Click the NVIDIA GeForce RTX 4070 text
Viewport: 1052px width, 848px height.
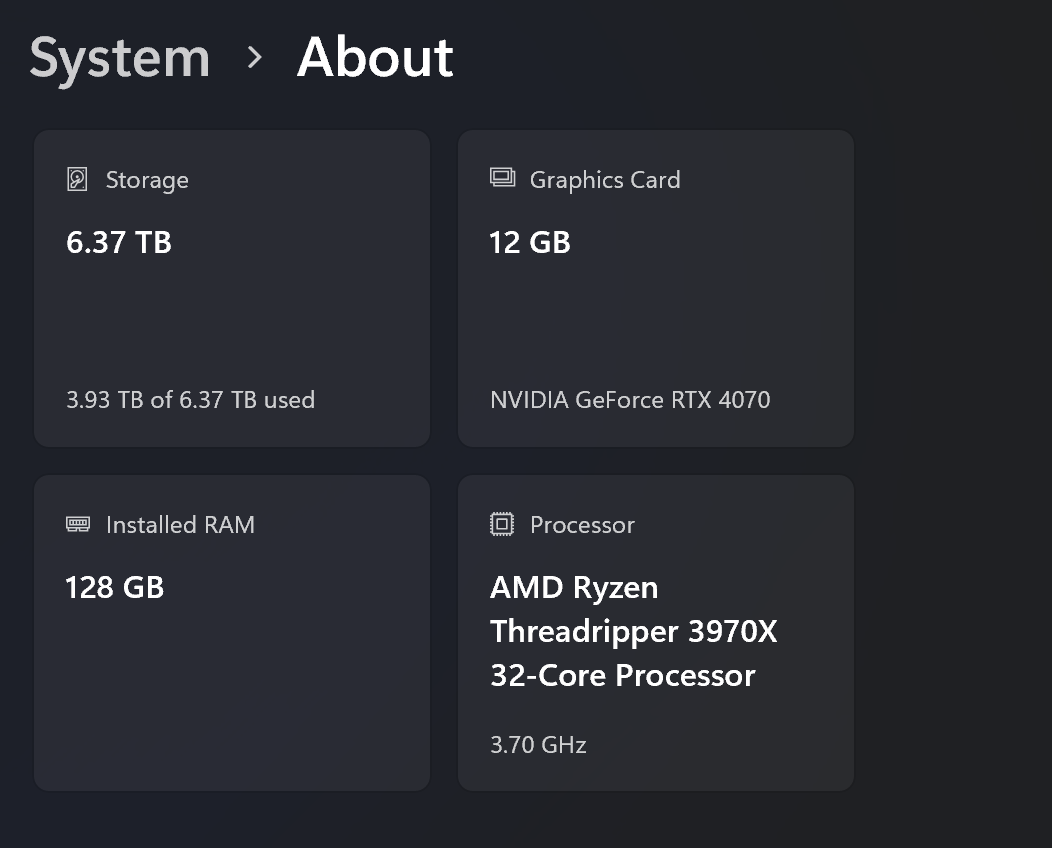tap(630, 400)
